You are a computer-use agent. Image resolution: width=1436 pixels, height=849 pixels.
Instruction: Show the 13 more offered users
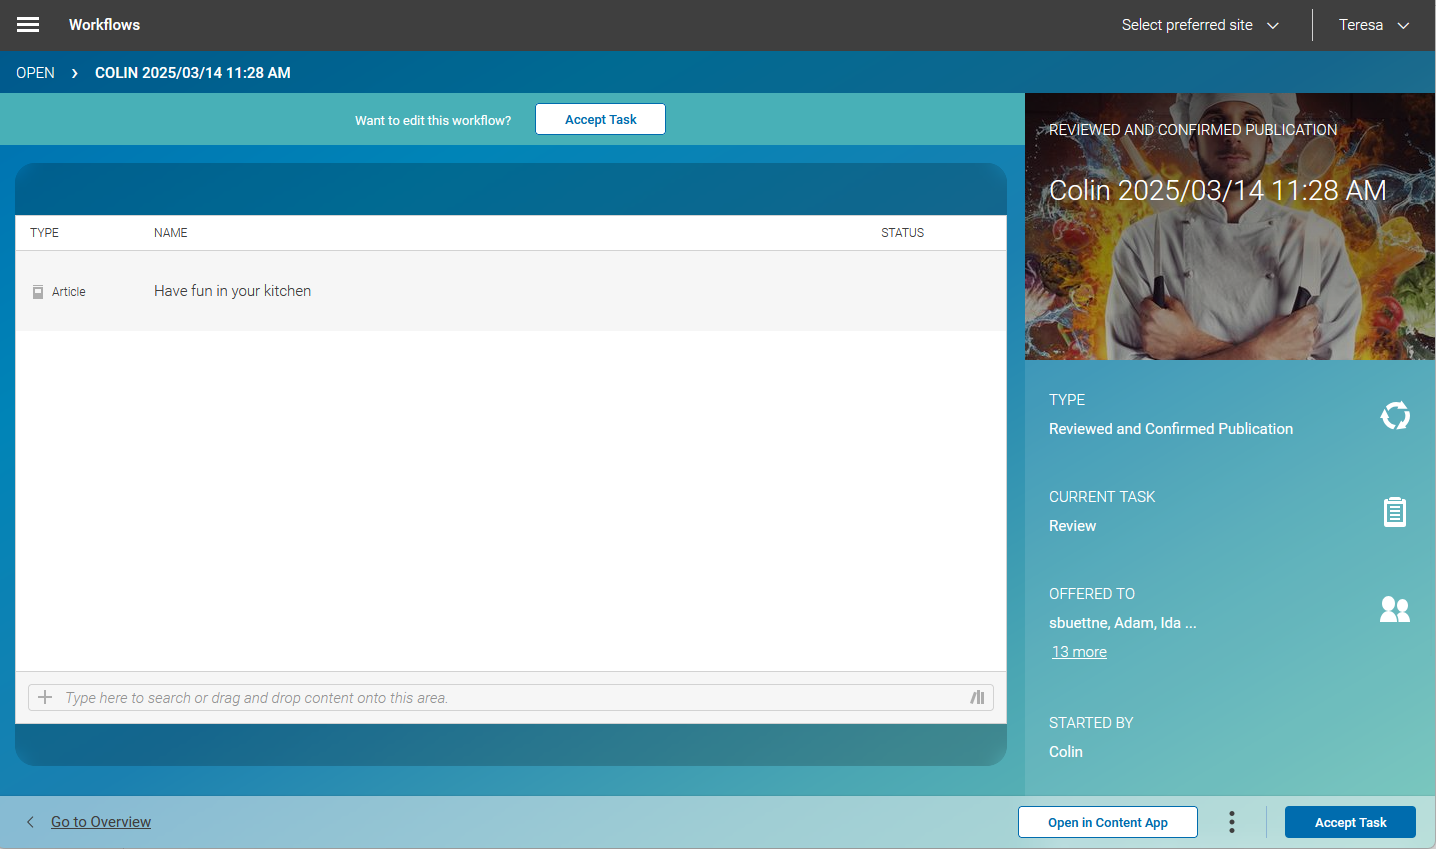point(1079,651)
